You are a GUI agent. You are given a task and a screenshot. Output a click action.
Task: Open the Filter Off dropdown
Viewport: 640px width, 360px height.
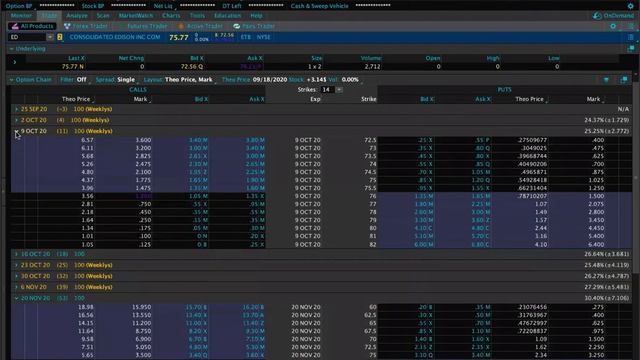[82, 80]
